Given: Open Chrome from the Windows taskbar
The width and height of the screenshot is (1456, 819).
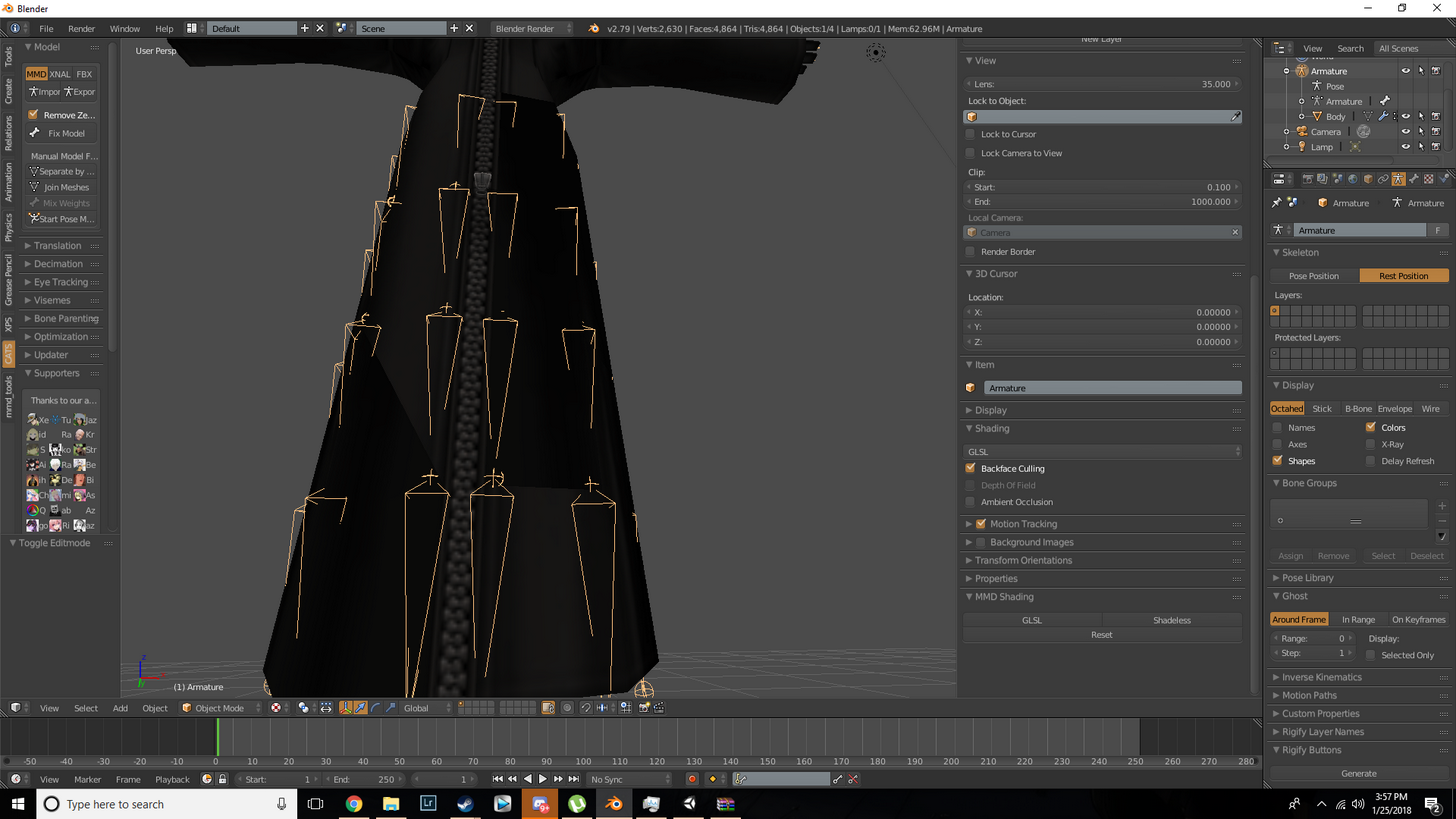Looking at the screenshot, I should pos(354,803).
